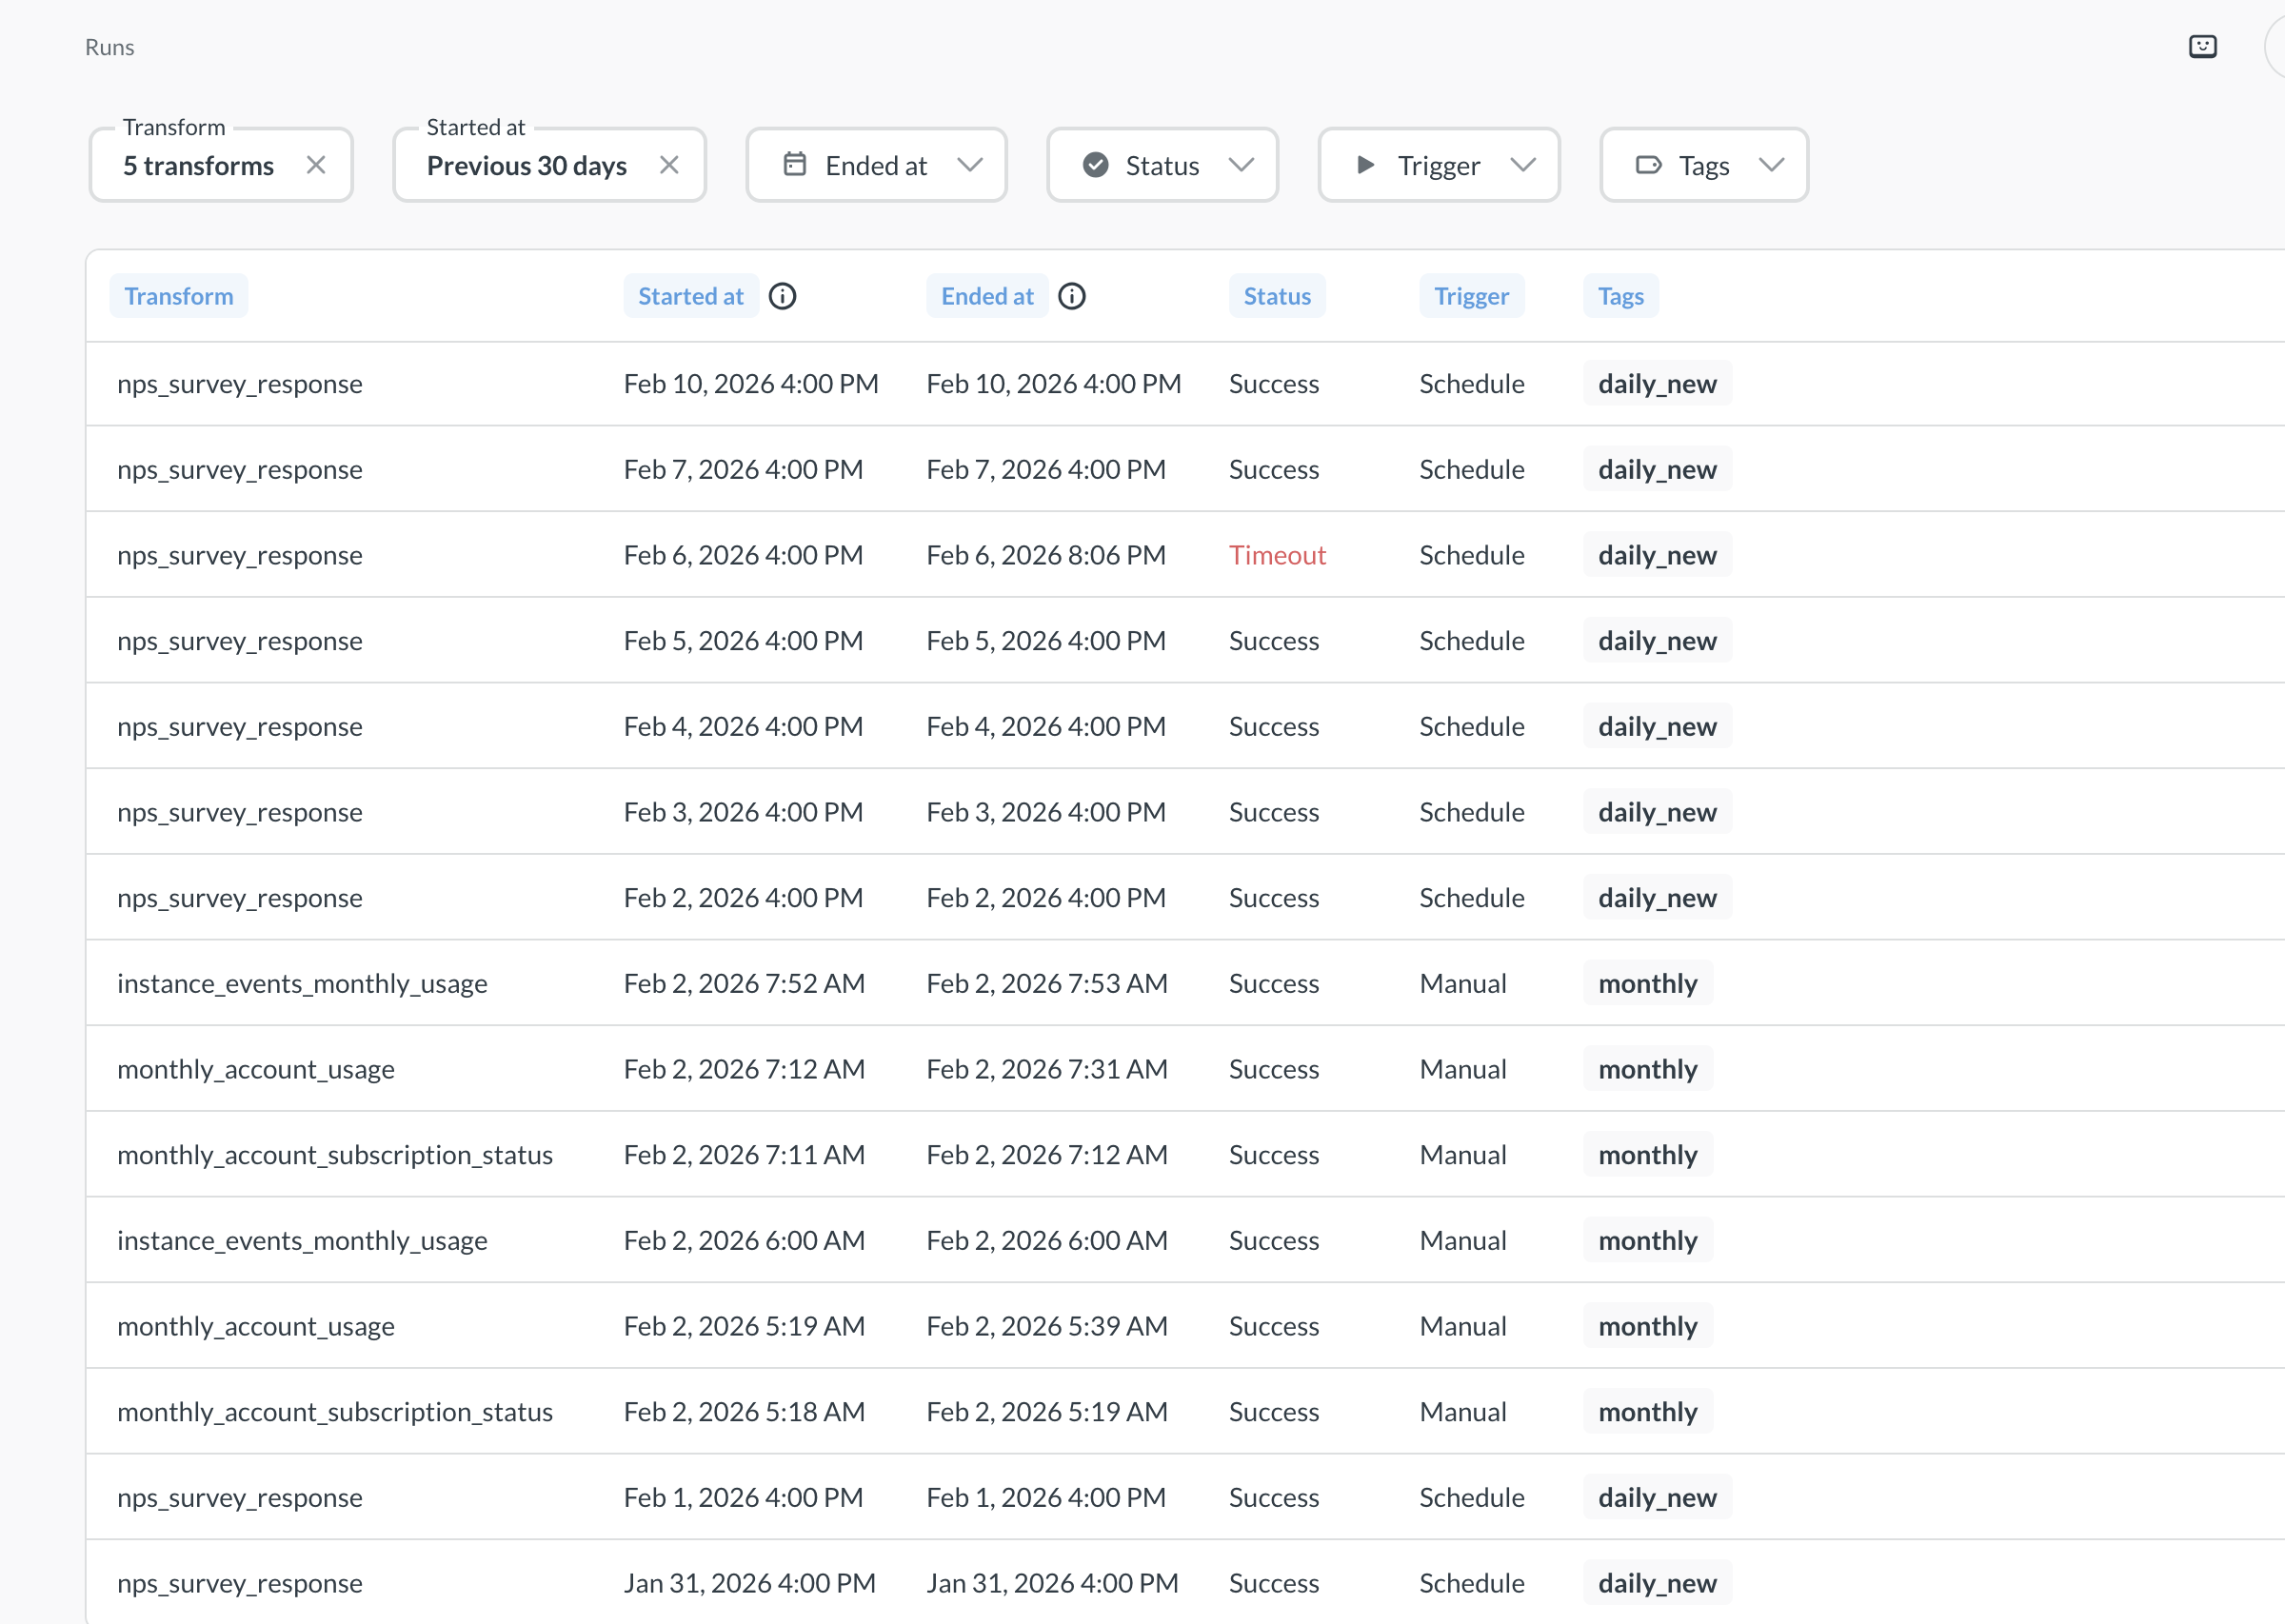Click the info icon beside Ended at

pos(1071,296)
